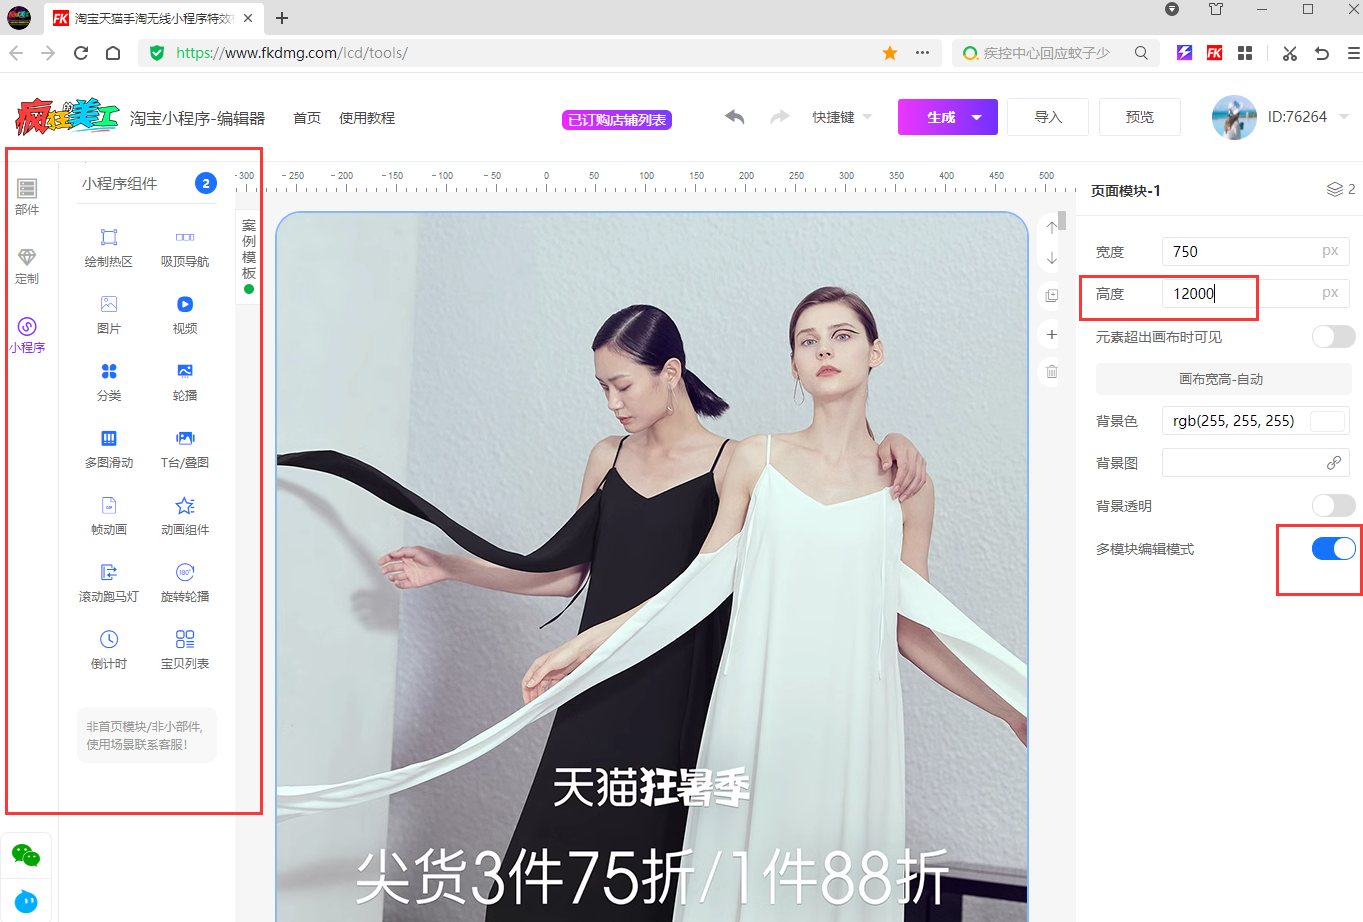Open the 生成 generate dropdown arrow

[977, 117]
